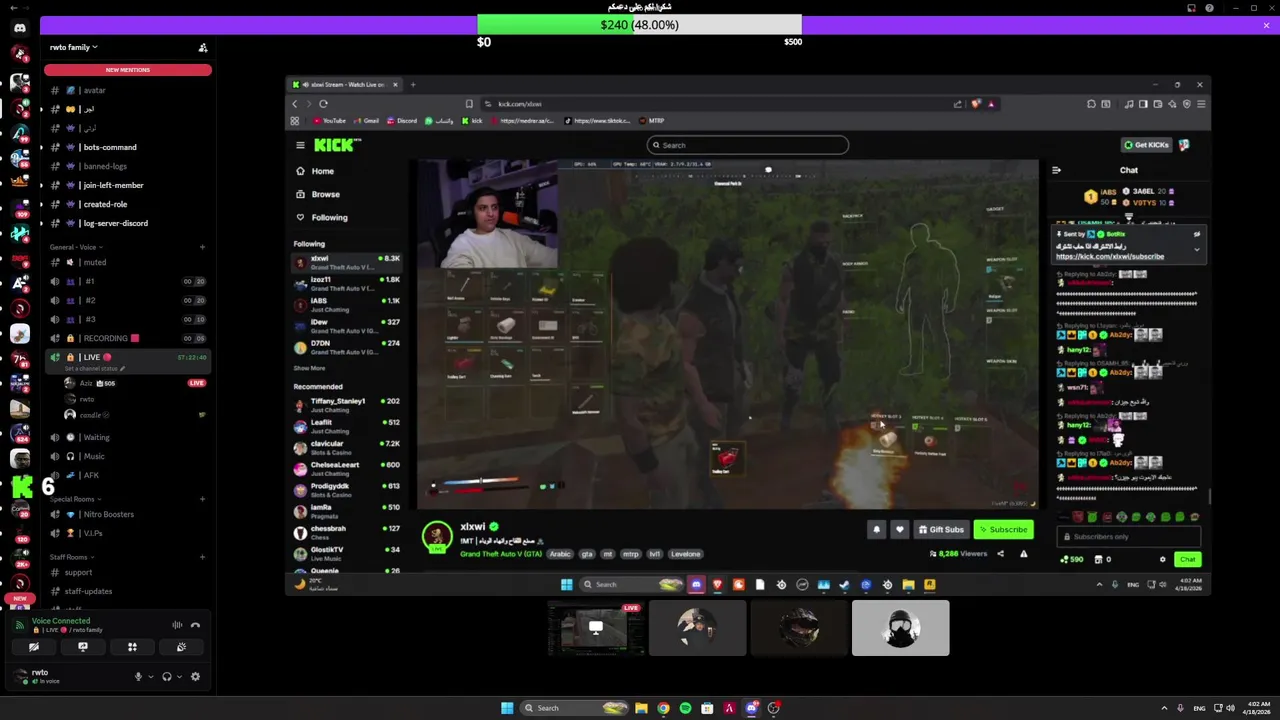Screen dimensions: 1280x720
Task: Open the Discord soundboard icon
Action: [181, 647]
